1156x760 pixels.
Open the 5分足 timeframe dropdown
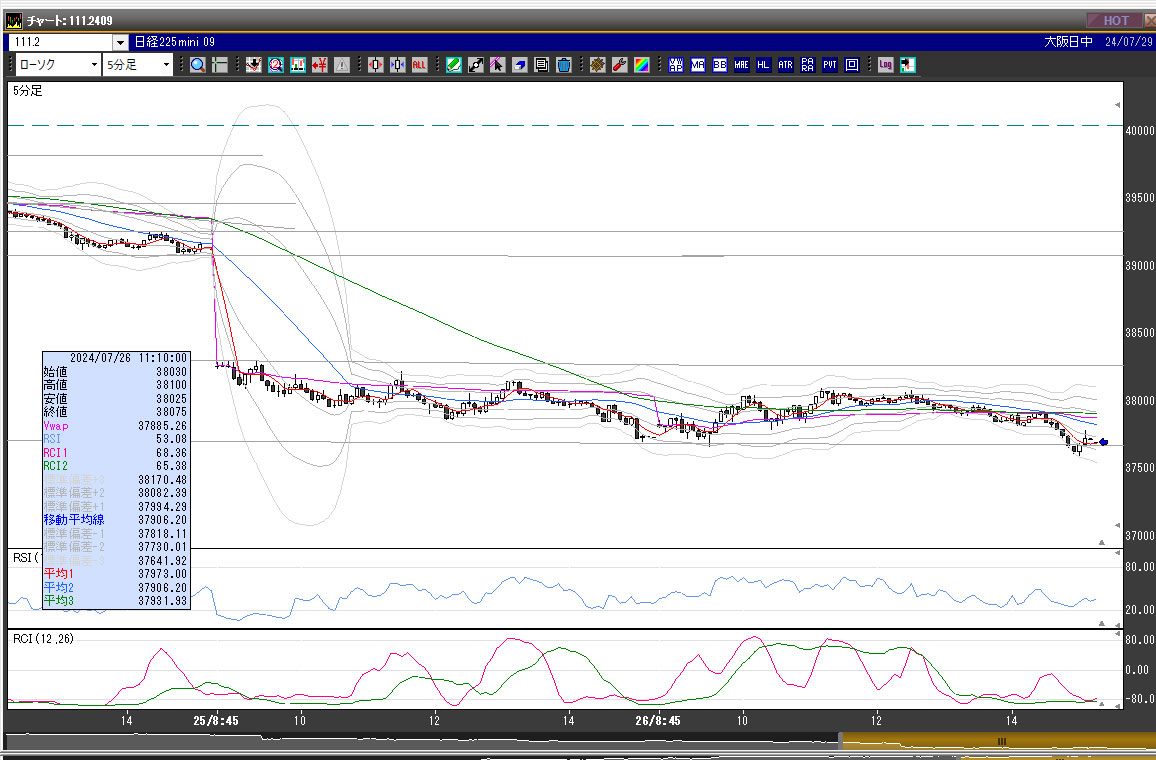tap(138, 65)
